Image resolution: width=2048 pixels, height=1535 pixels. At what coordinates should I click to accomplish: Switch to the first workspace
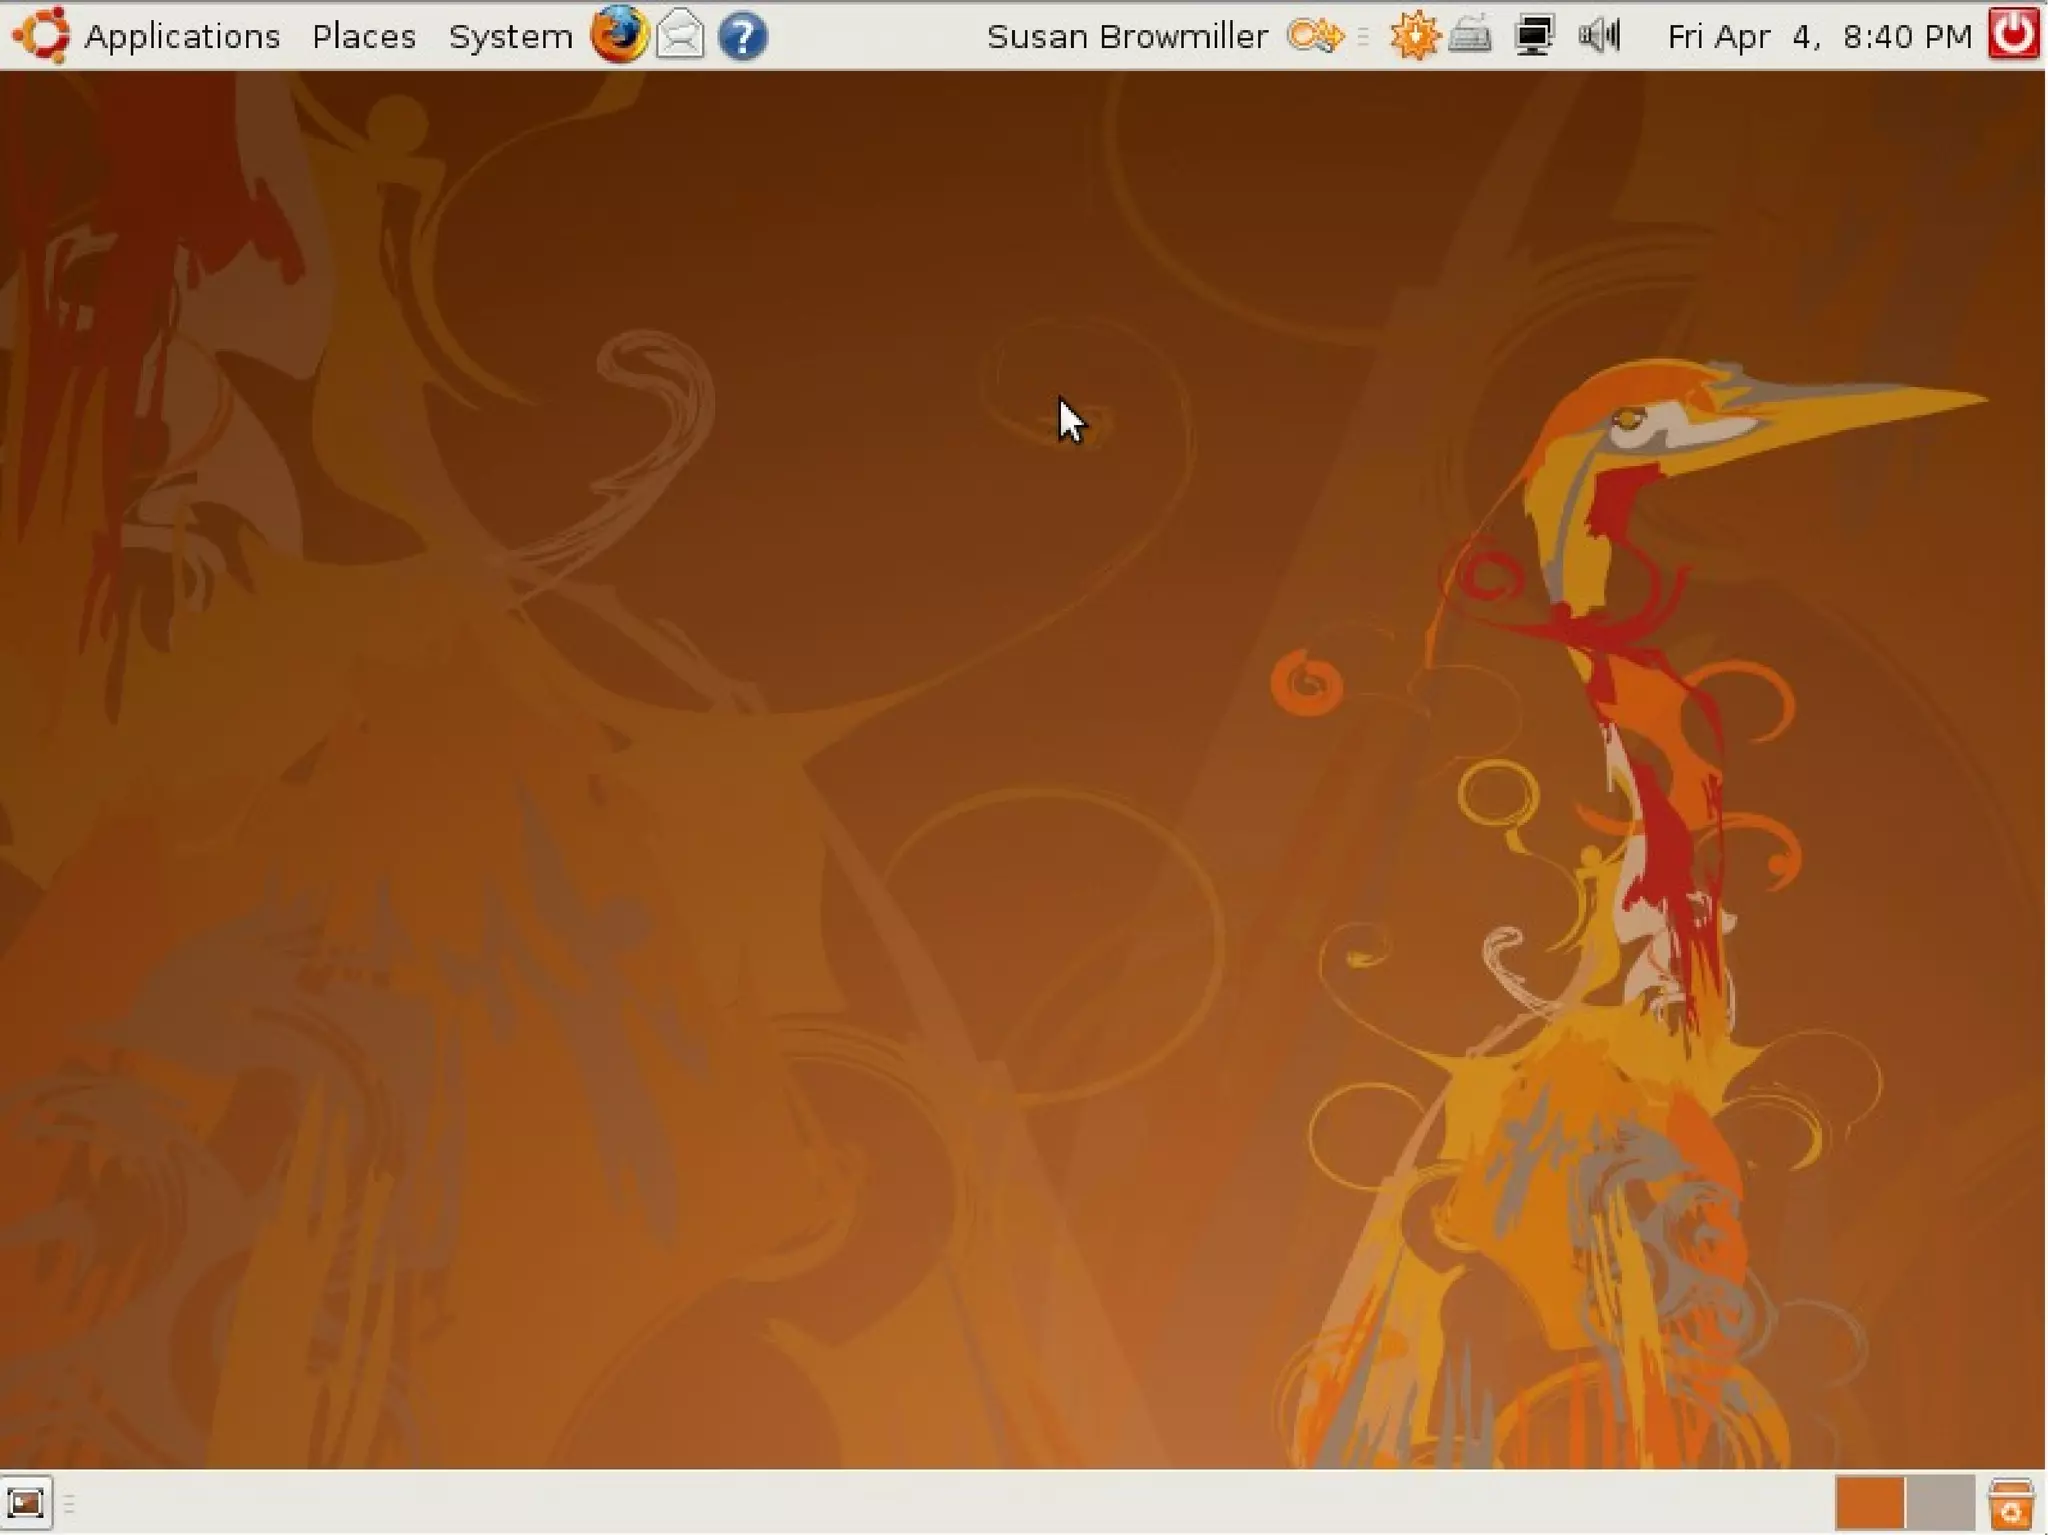(x=1869, y=1502)
